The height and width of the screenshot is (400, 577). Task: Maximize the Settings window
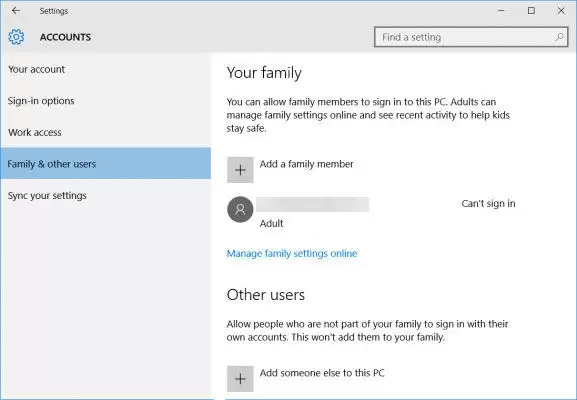pos(531,11)
